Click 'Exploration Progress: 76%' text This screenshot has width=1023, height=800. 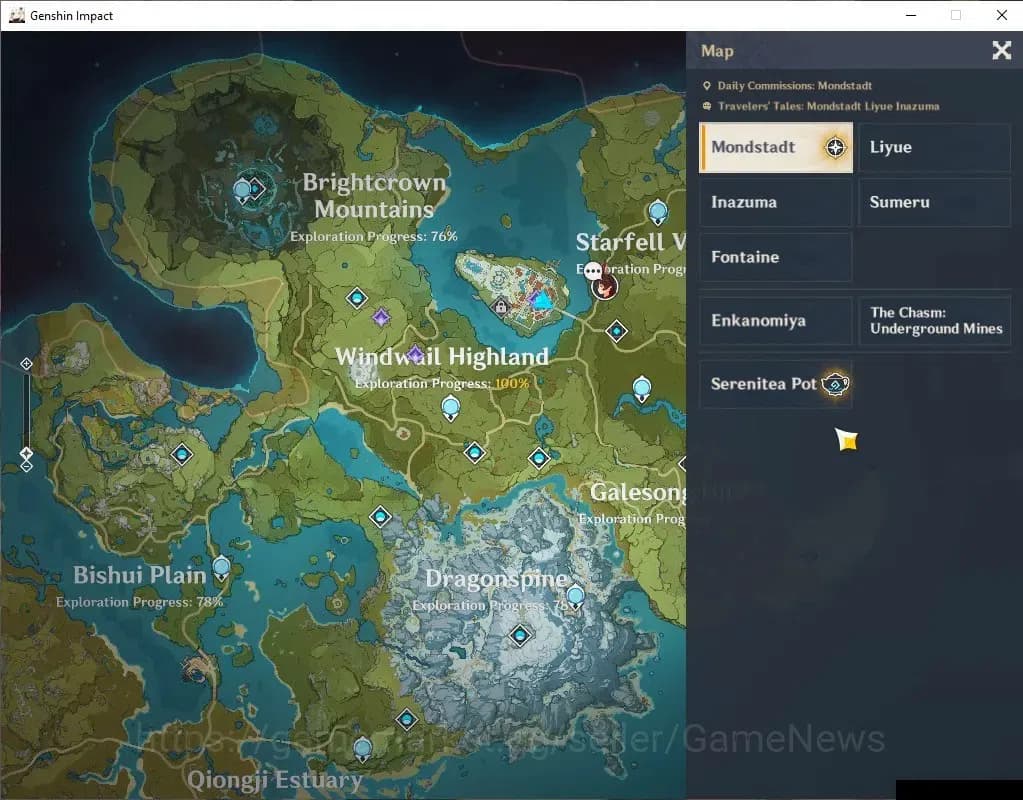374,236
